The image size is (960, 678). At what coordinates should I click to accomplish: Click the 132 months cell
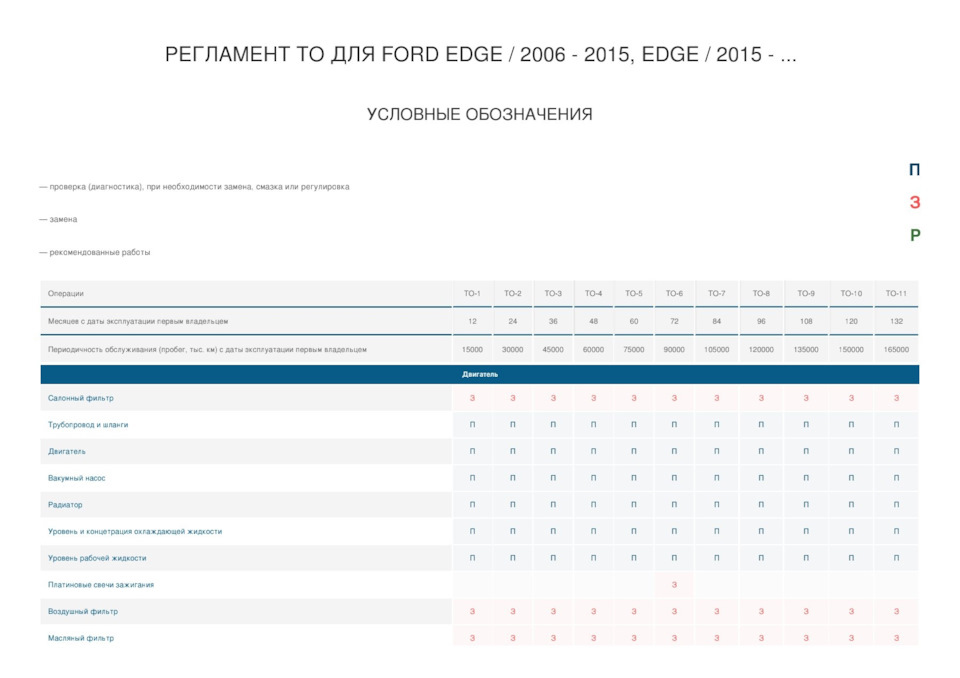tap(896, 321)
